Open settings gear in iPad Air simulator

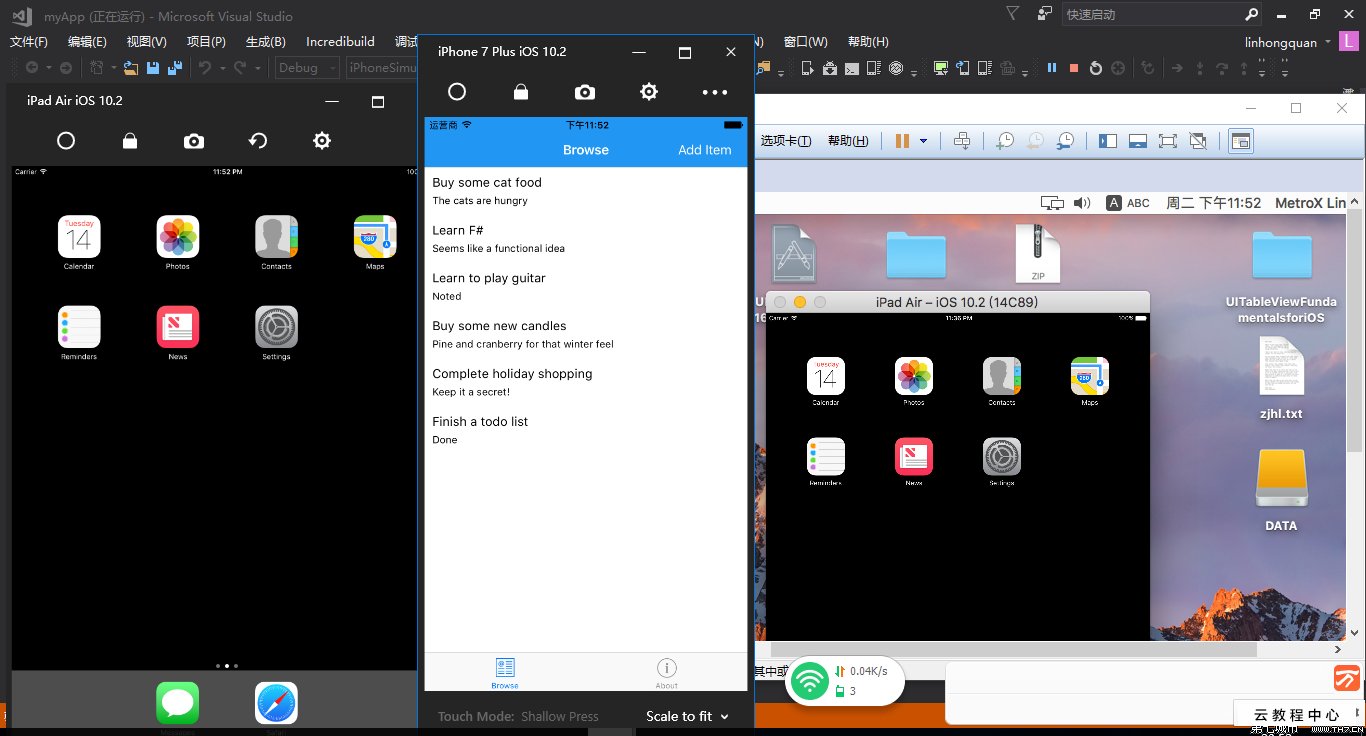tap(322, 141)
